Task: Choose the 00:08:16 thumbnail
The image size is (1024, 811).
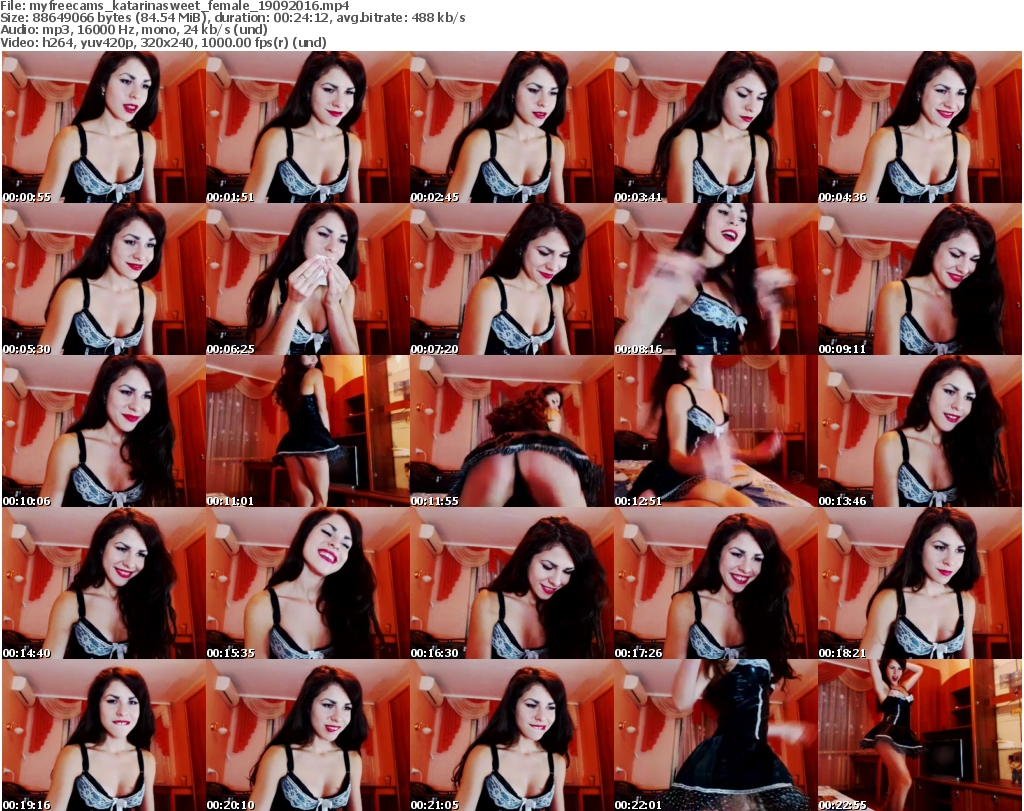Action: click(715, 279)
